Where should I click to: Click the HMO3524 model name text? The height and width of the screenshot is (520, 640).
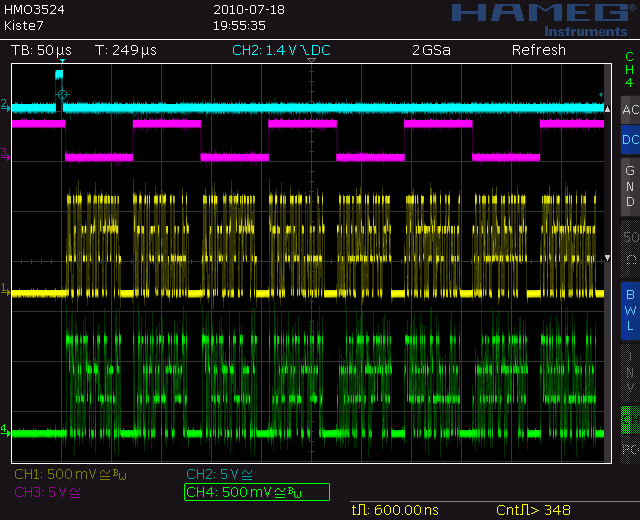[34, 10]
